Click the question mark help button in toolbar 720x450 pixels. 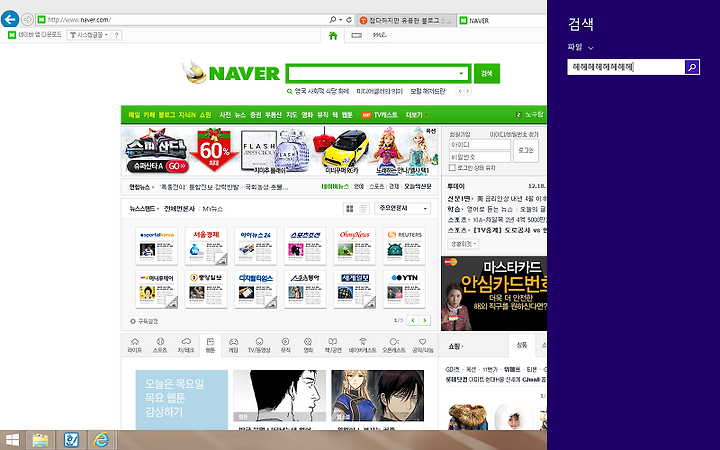click(x=117, y=35)
